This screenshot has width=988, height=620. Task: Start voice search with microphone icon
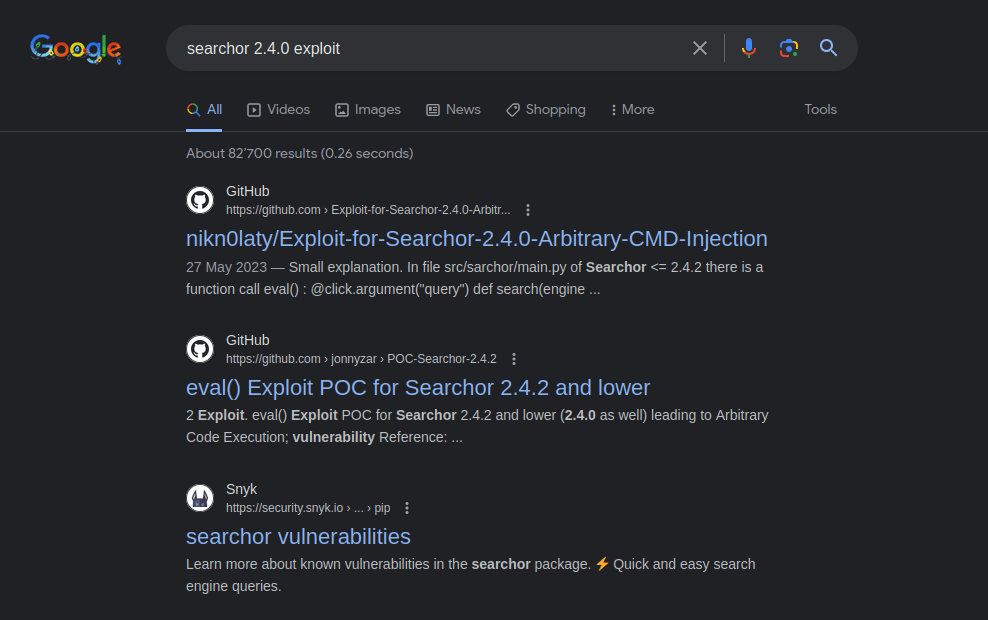click(x=749, y=48)
